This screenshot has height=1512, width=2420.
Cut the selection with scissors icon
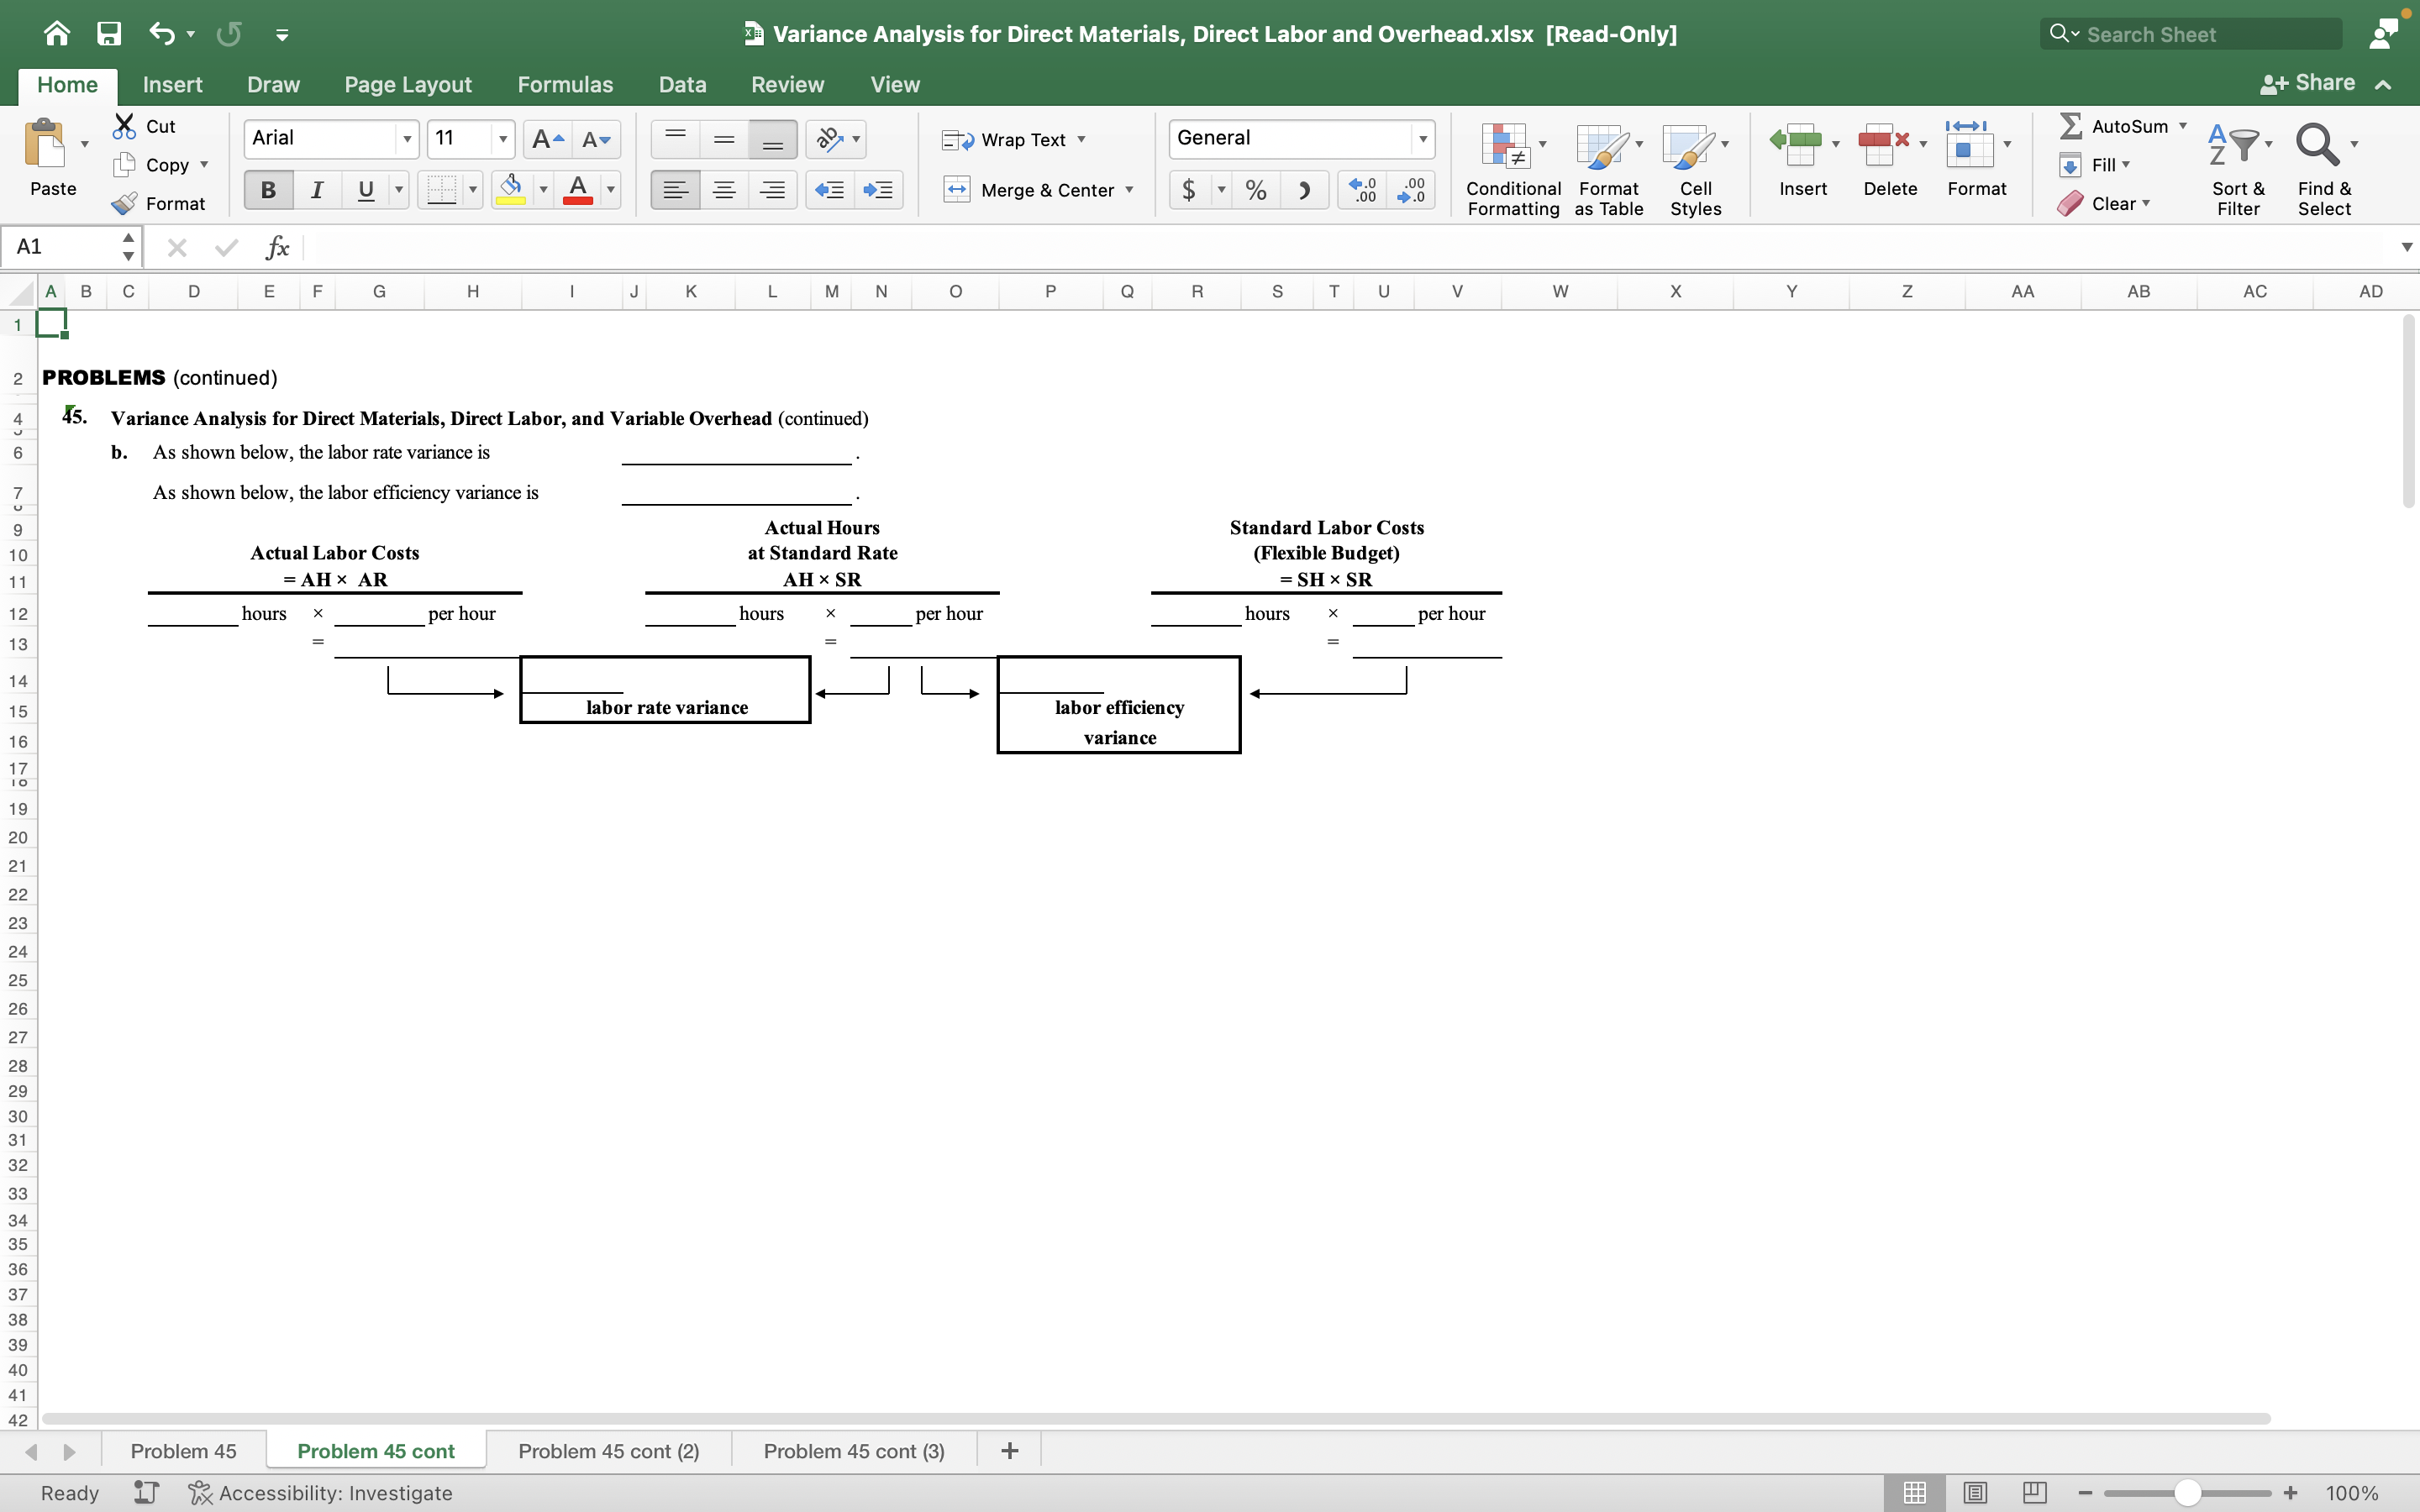[x=124, y=126]
